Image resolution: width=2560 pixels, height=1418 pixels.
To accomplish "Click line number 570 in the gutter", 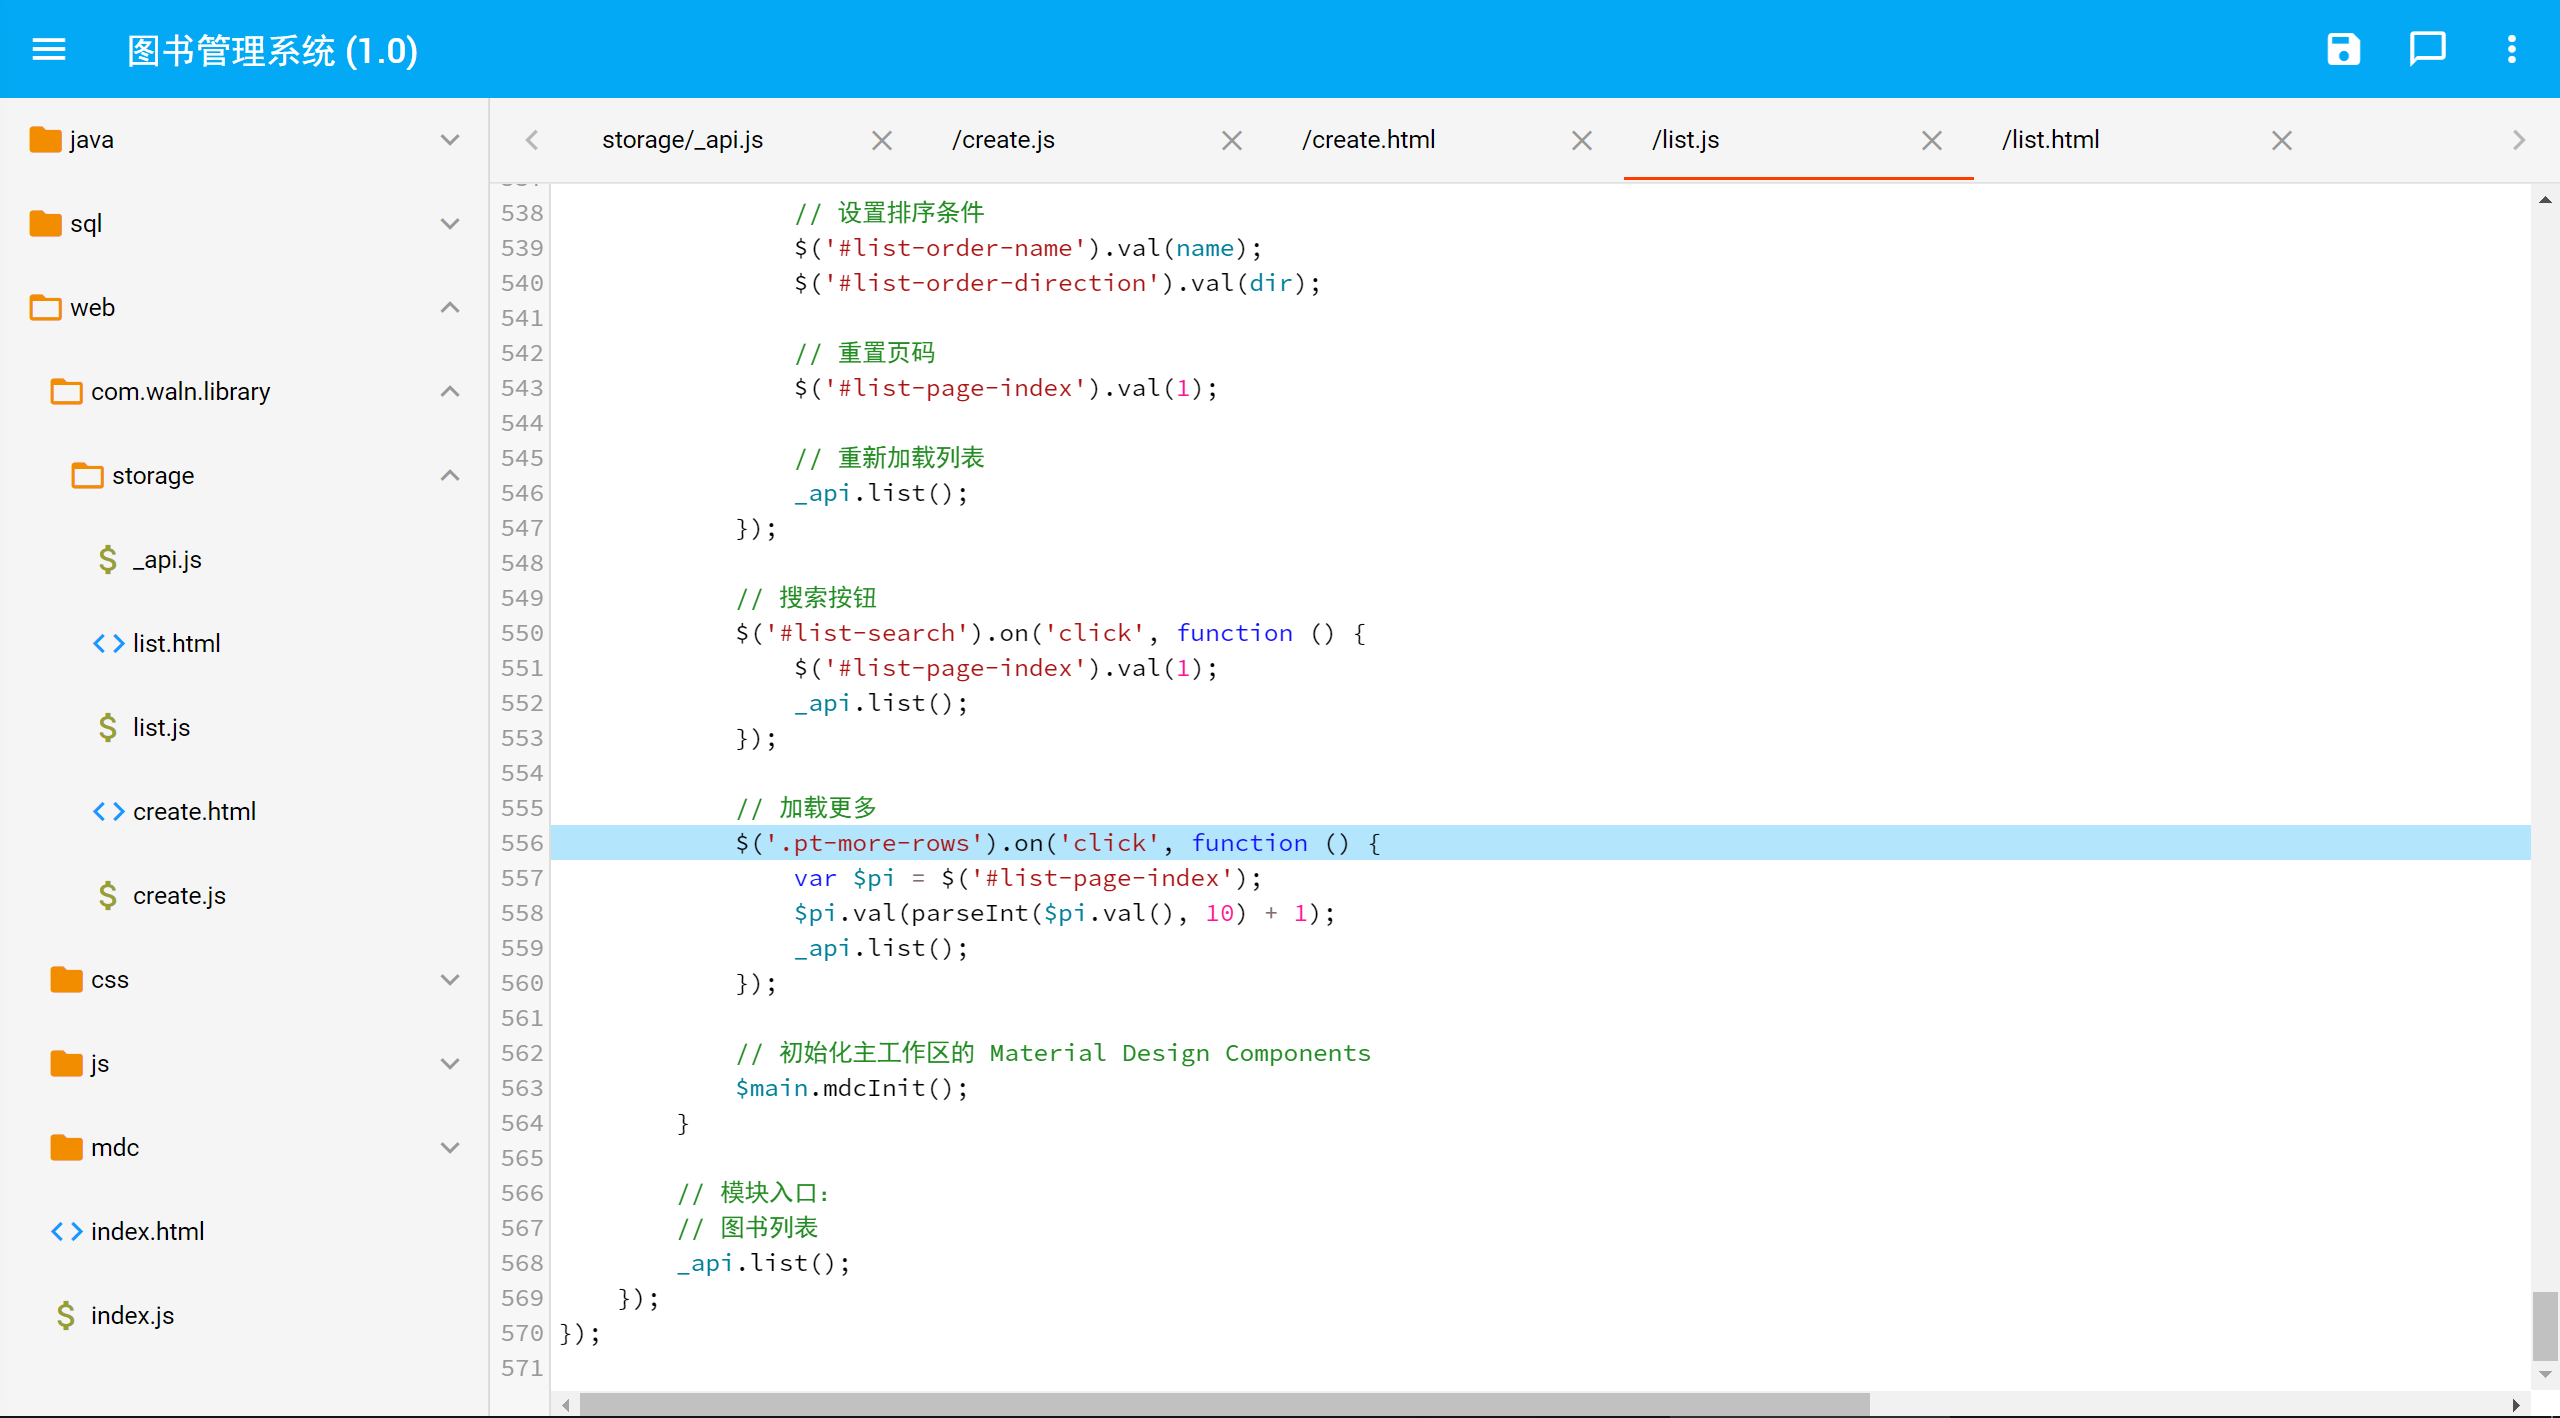I will coord(522,1333).
